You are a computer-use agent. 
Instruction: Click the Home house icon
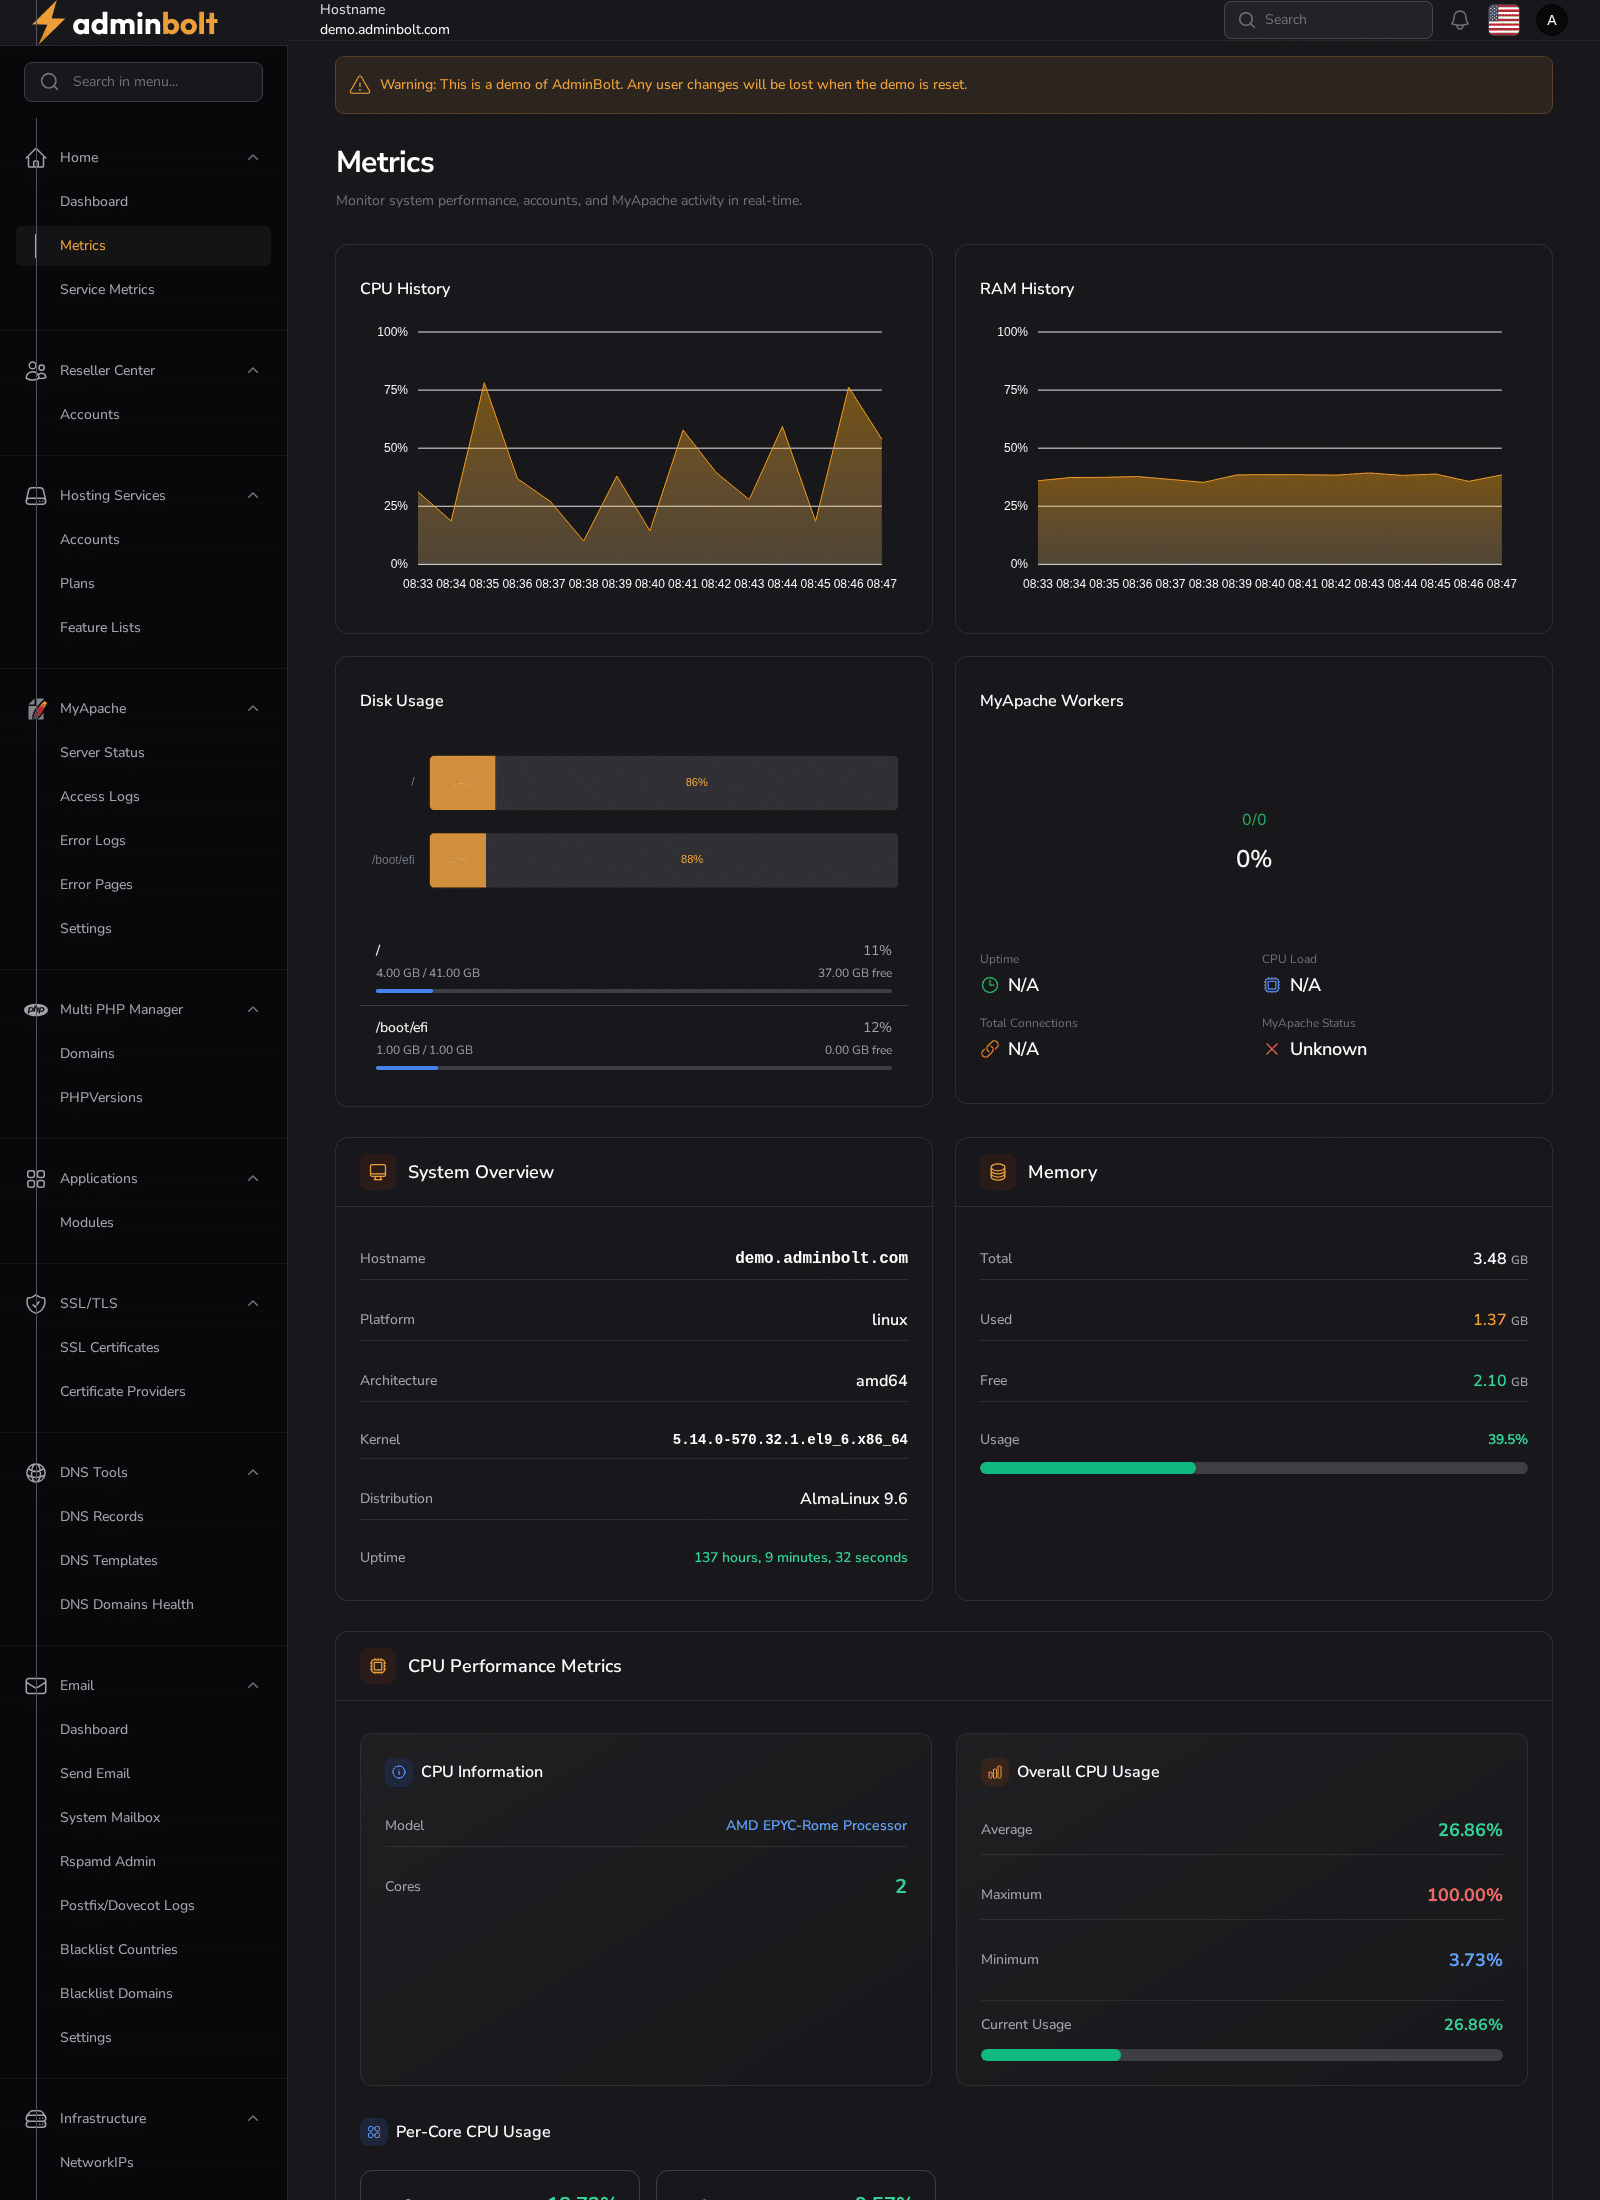click(36, 158)
